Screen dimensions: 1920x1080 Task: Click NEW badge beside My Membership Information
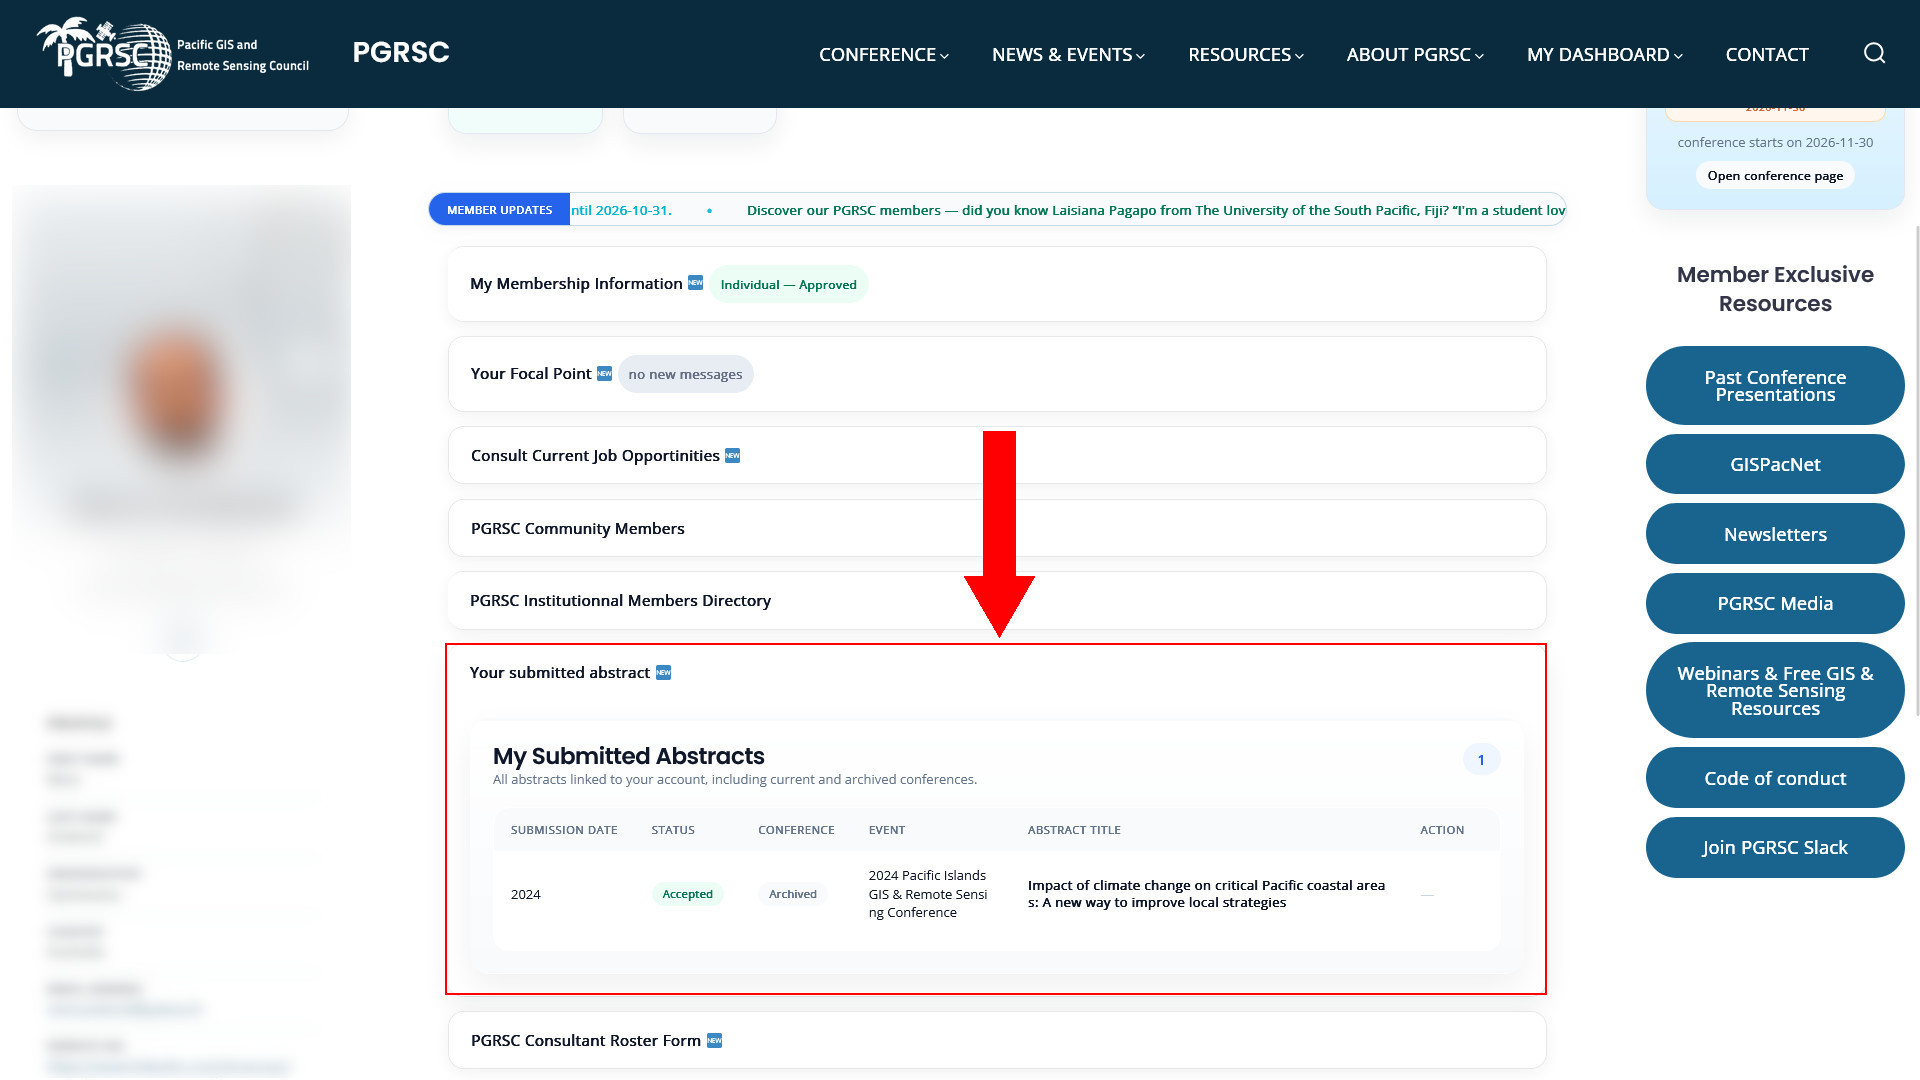point(695,283)
